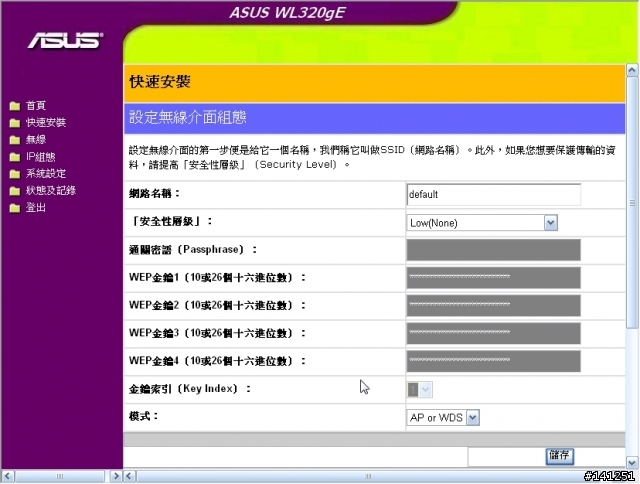
Task: Click the arrow of the Low(None) dropdown
Action: [x=551, y=223]
